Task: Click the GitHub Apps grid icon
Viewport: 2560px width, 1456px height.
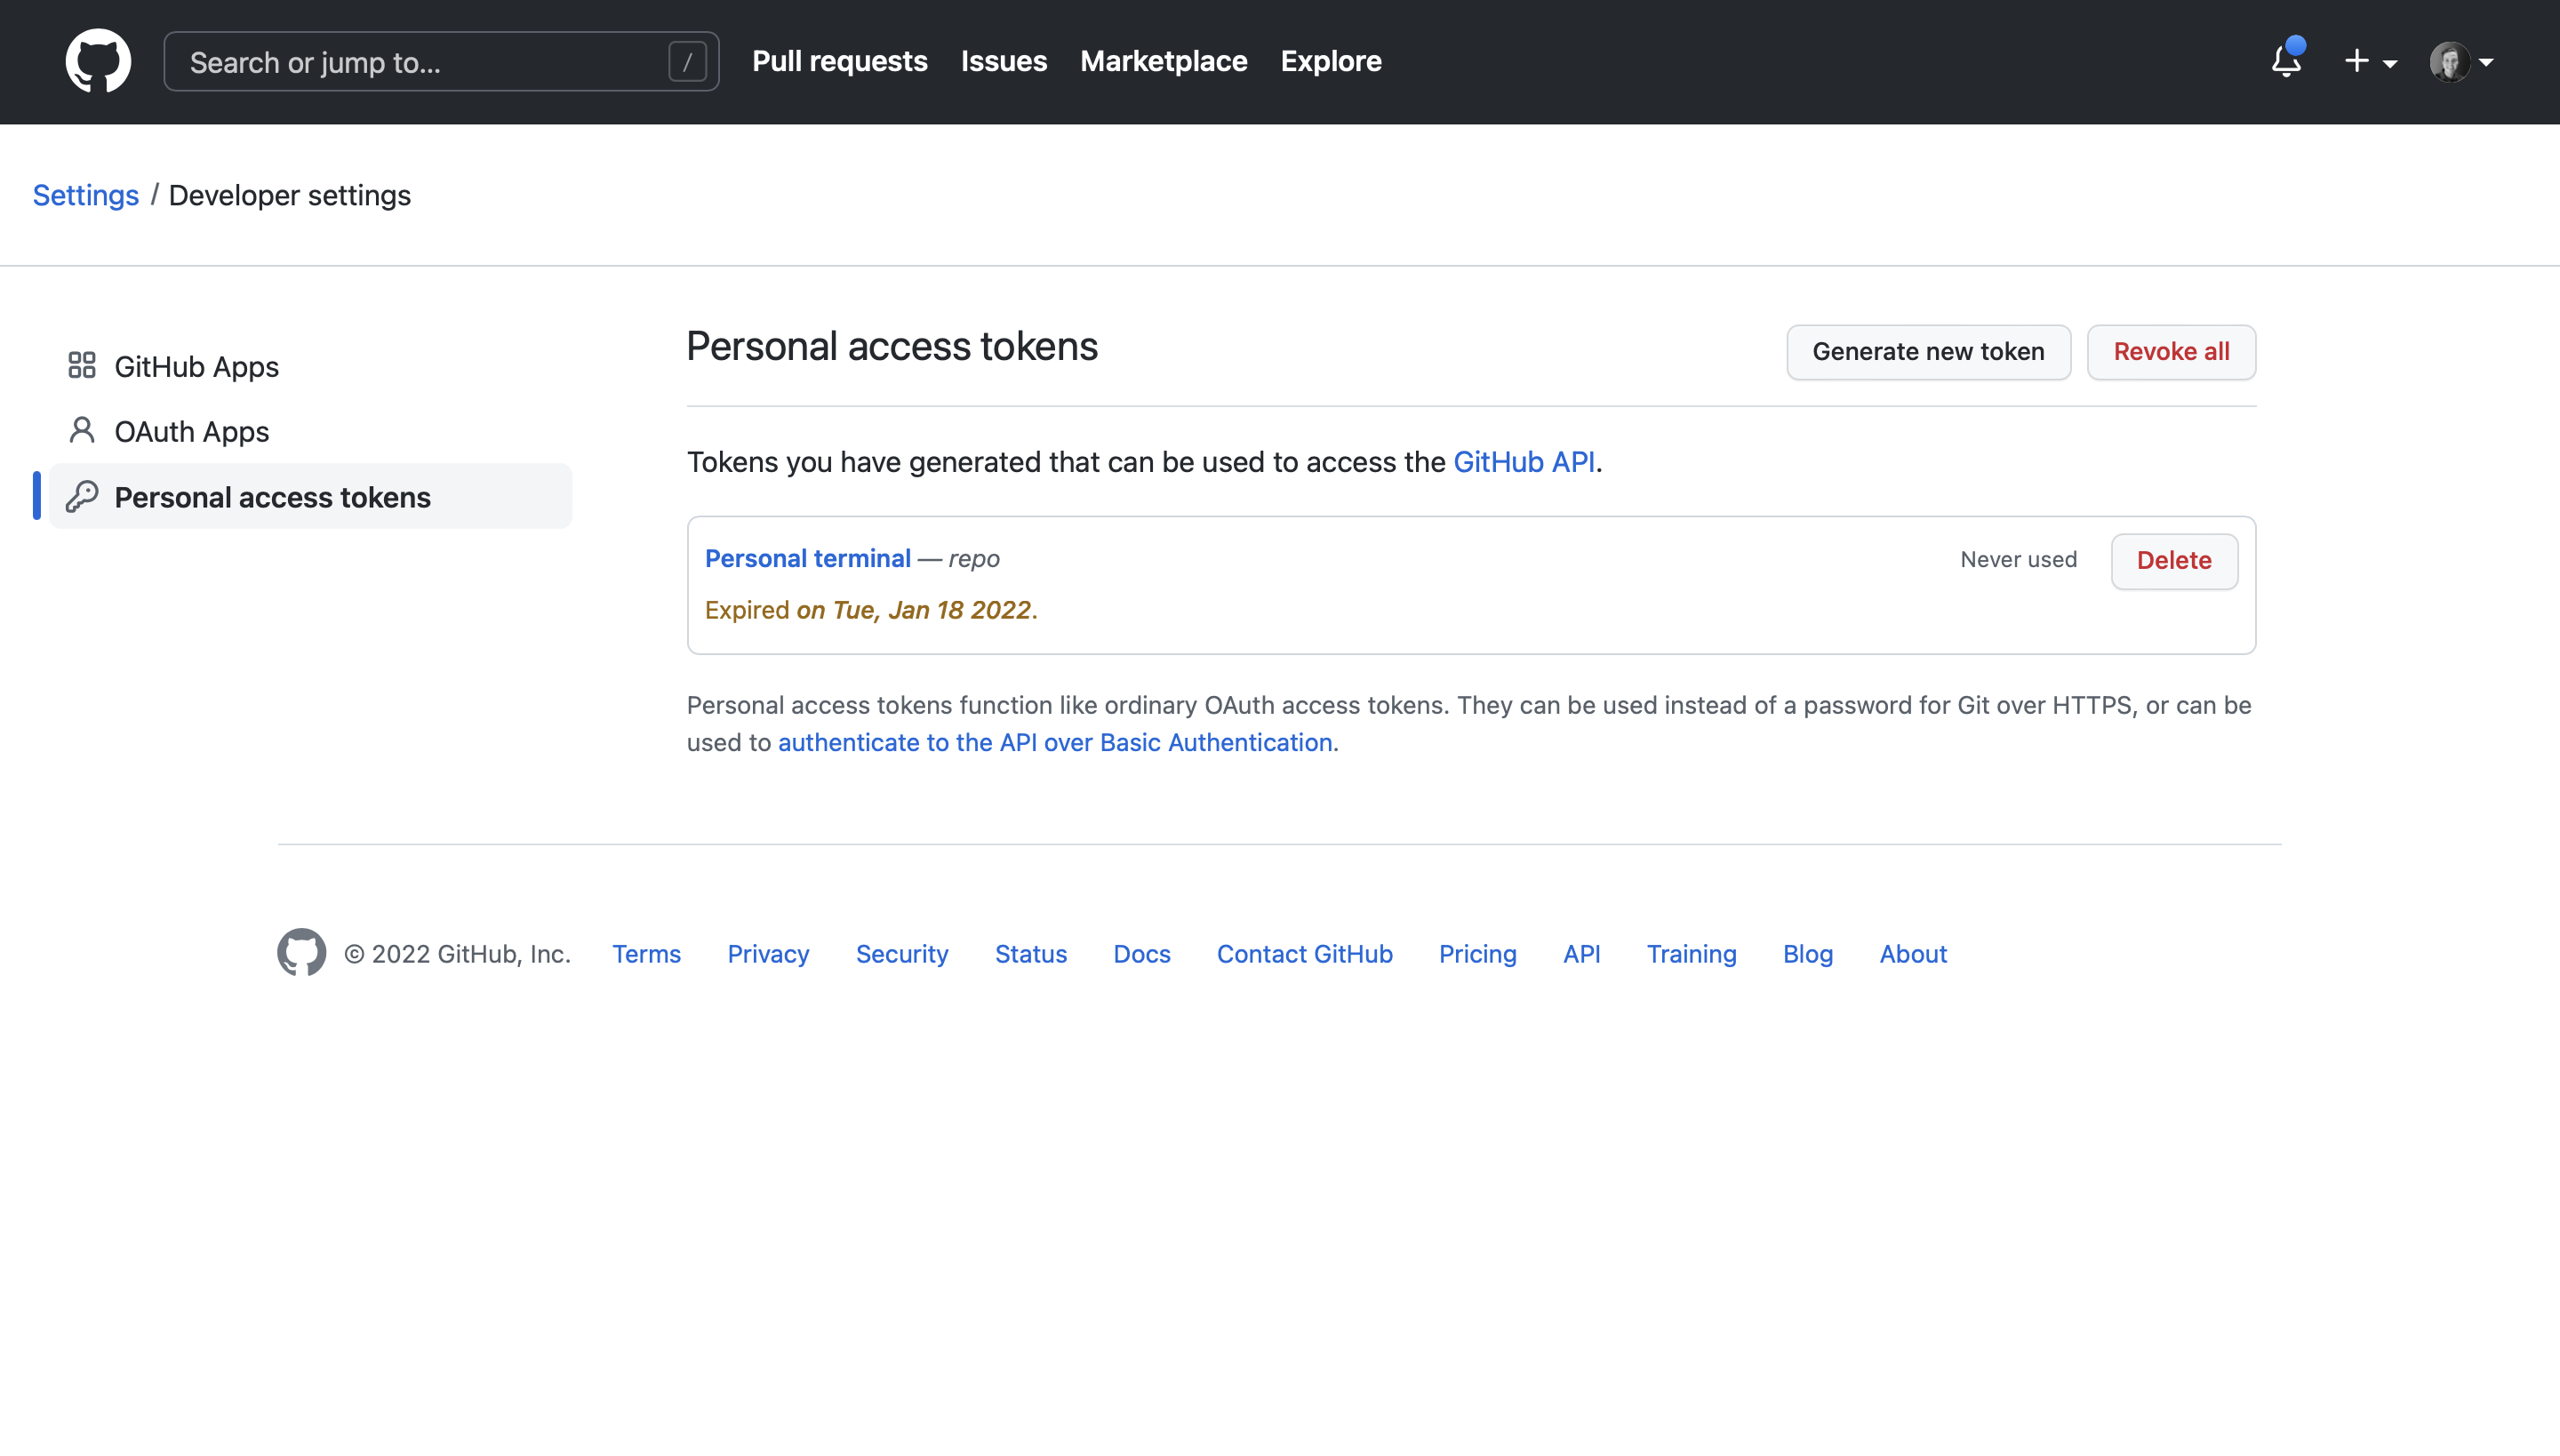Action: tap(82, 366)
